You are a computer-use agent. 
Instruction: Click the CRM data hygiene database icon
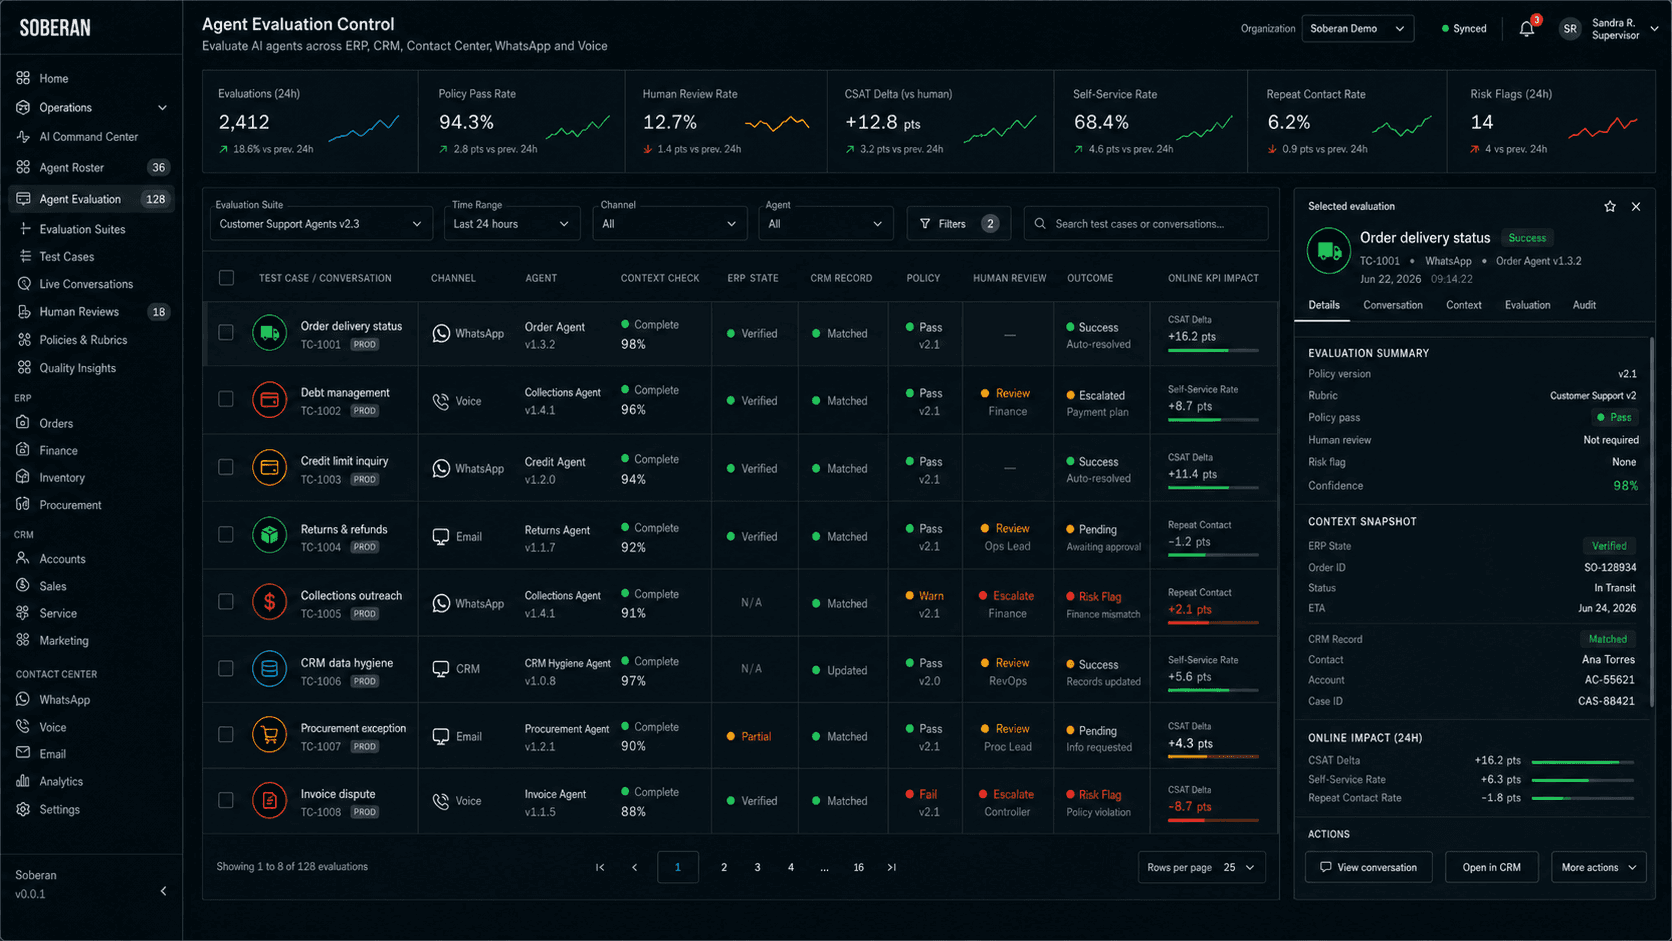269,668
